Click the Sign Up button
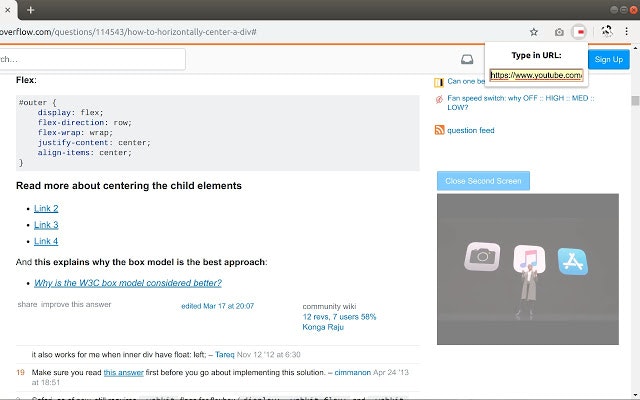Viewport: 640px width, 400px height. 609,60
